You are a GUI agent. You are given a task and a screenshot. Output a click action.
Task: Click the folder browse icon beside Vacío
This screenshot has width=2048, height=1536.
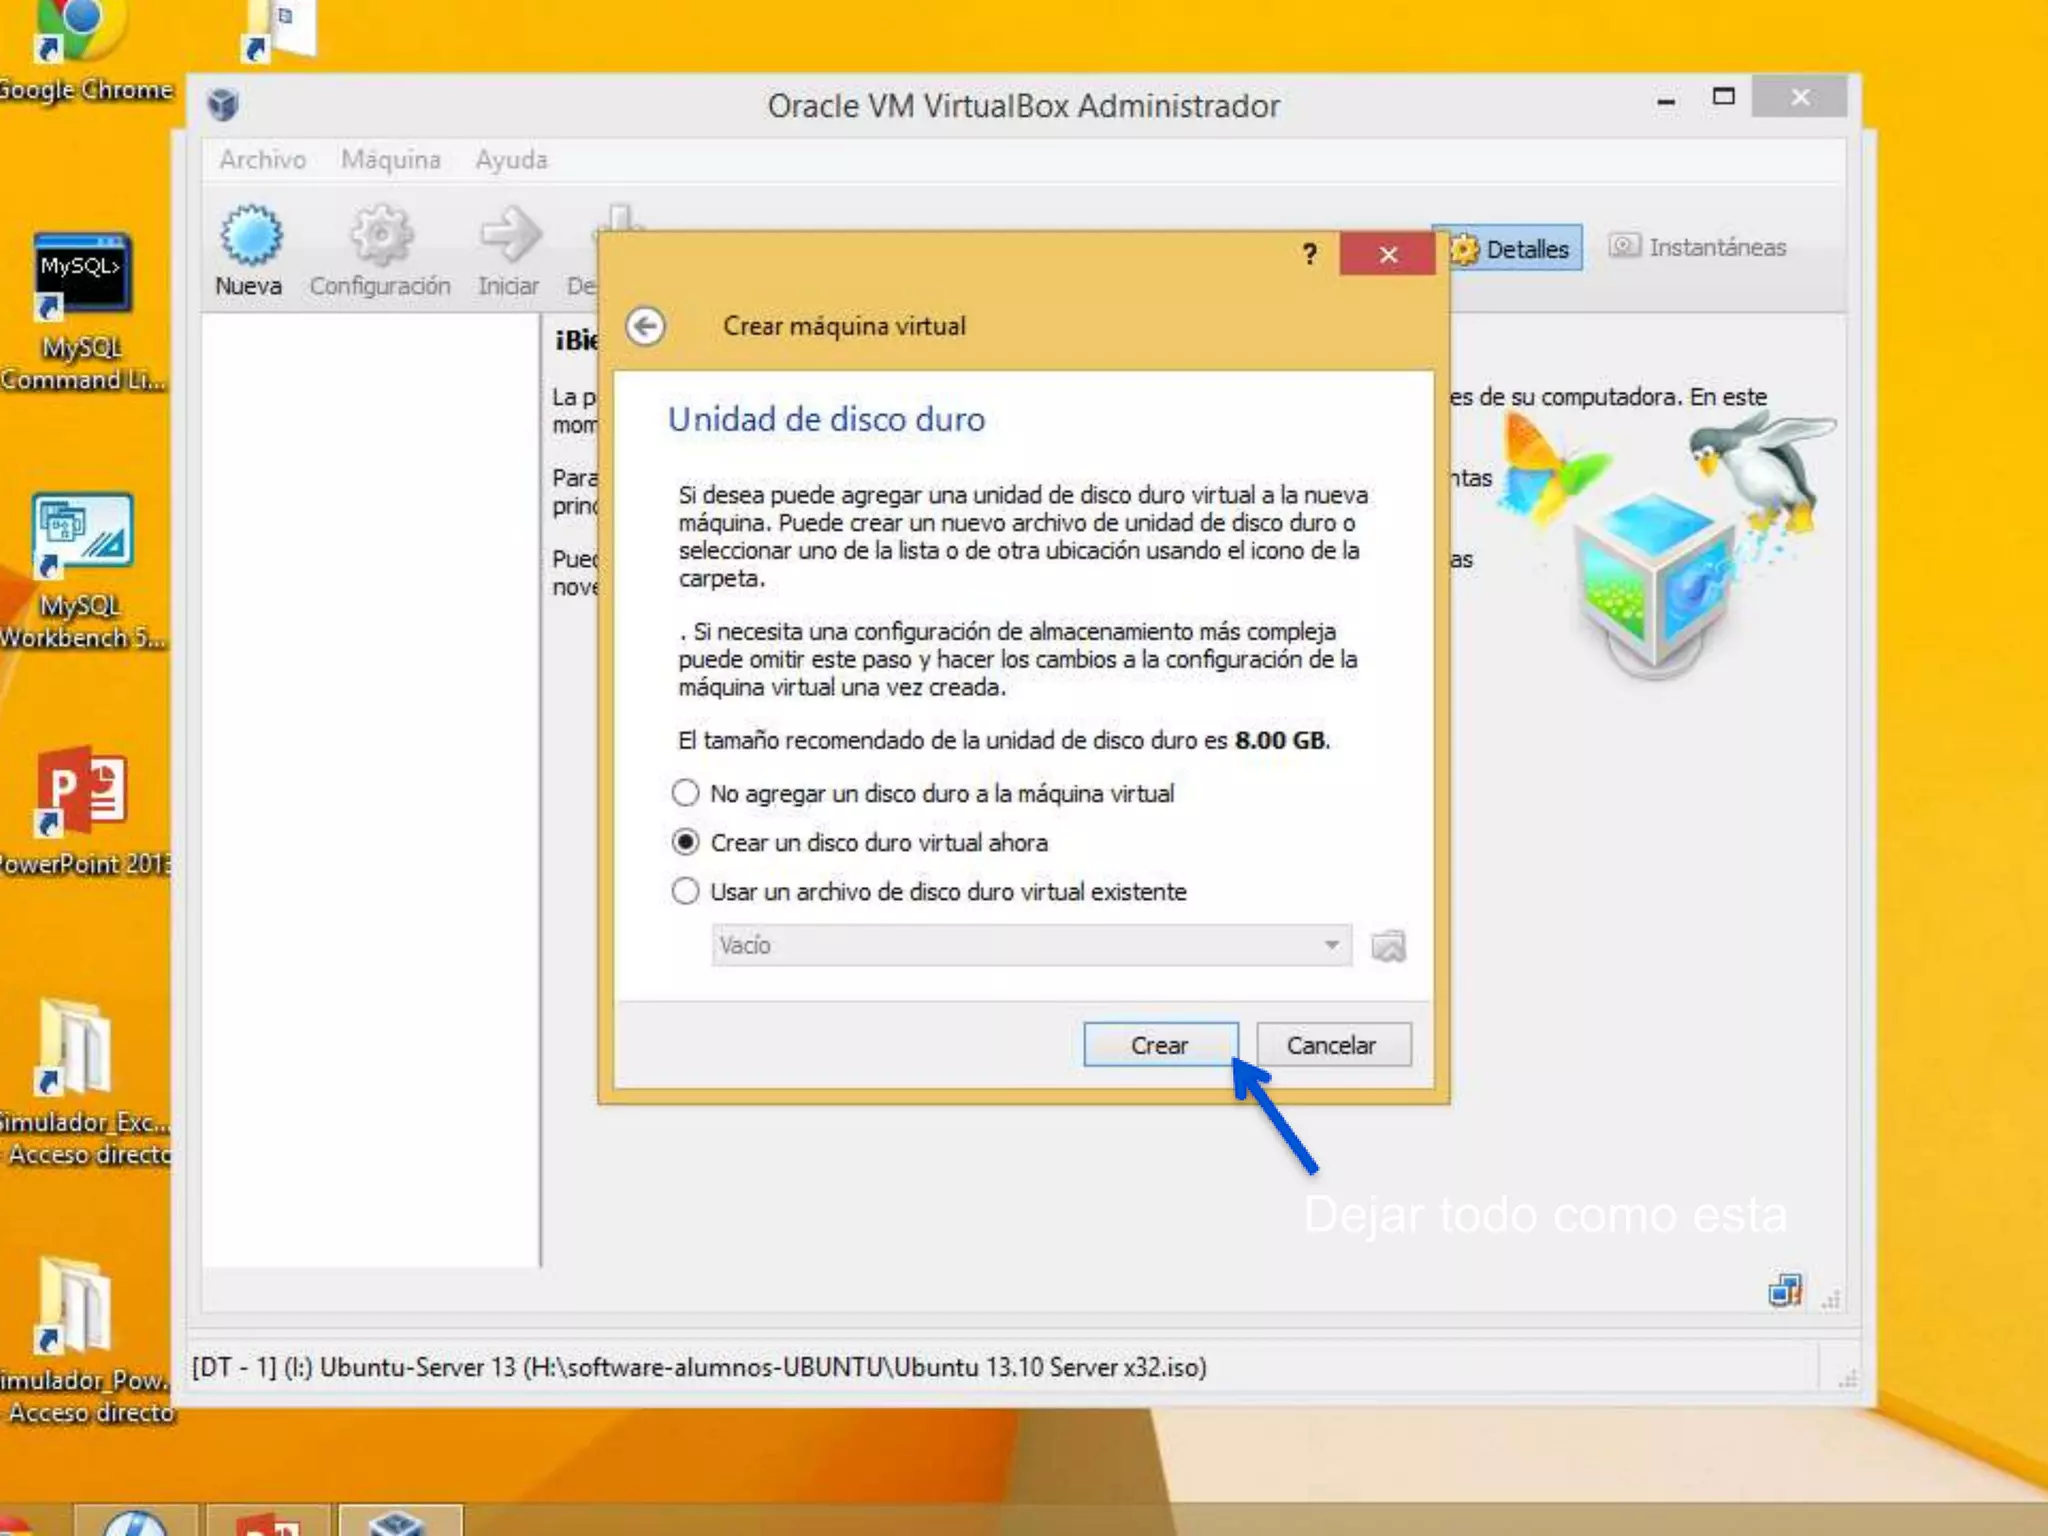click(1388, 946)
